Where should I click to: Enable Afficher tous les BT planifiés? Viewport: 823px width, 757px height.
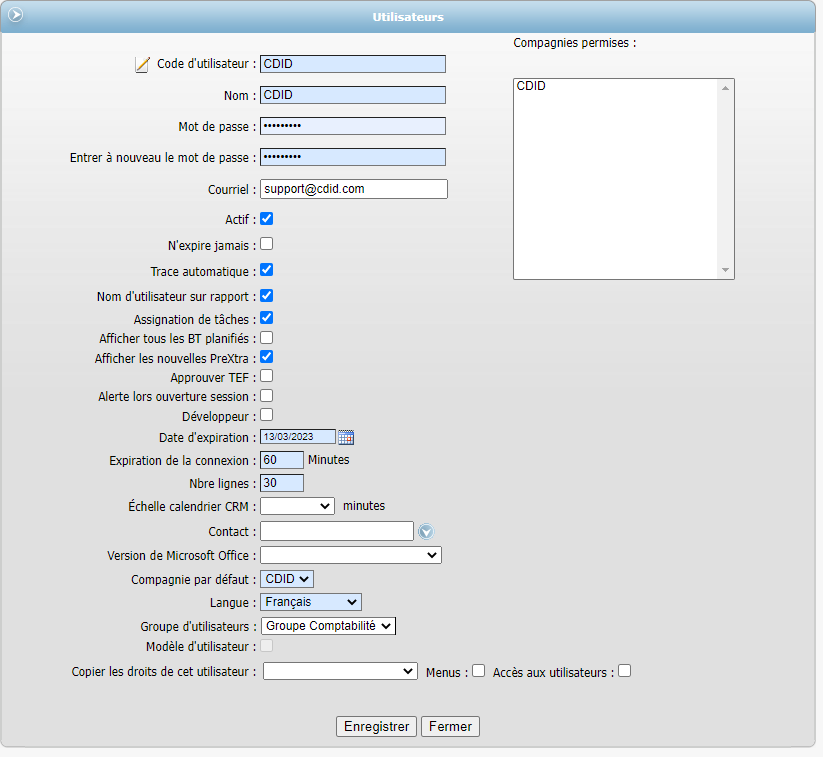point(267,338)
